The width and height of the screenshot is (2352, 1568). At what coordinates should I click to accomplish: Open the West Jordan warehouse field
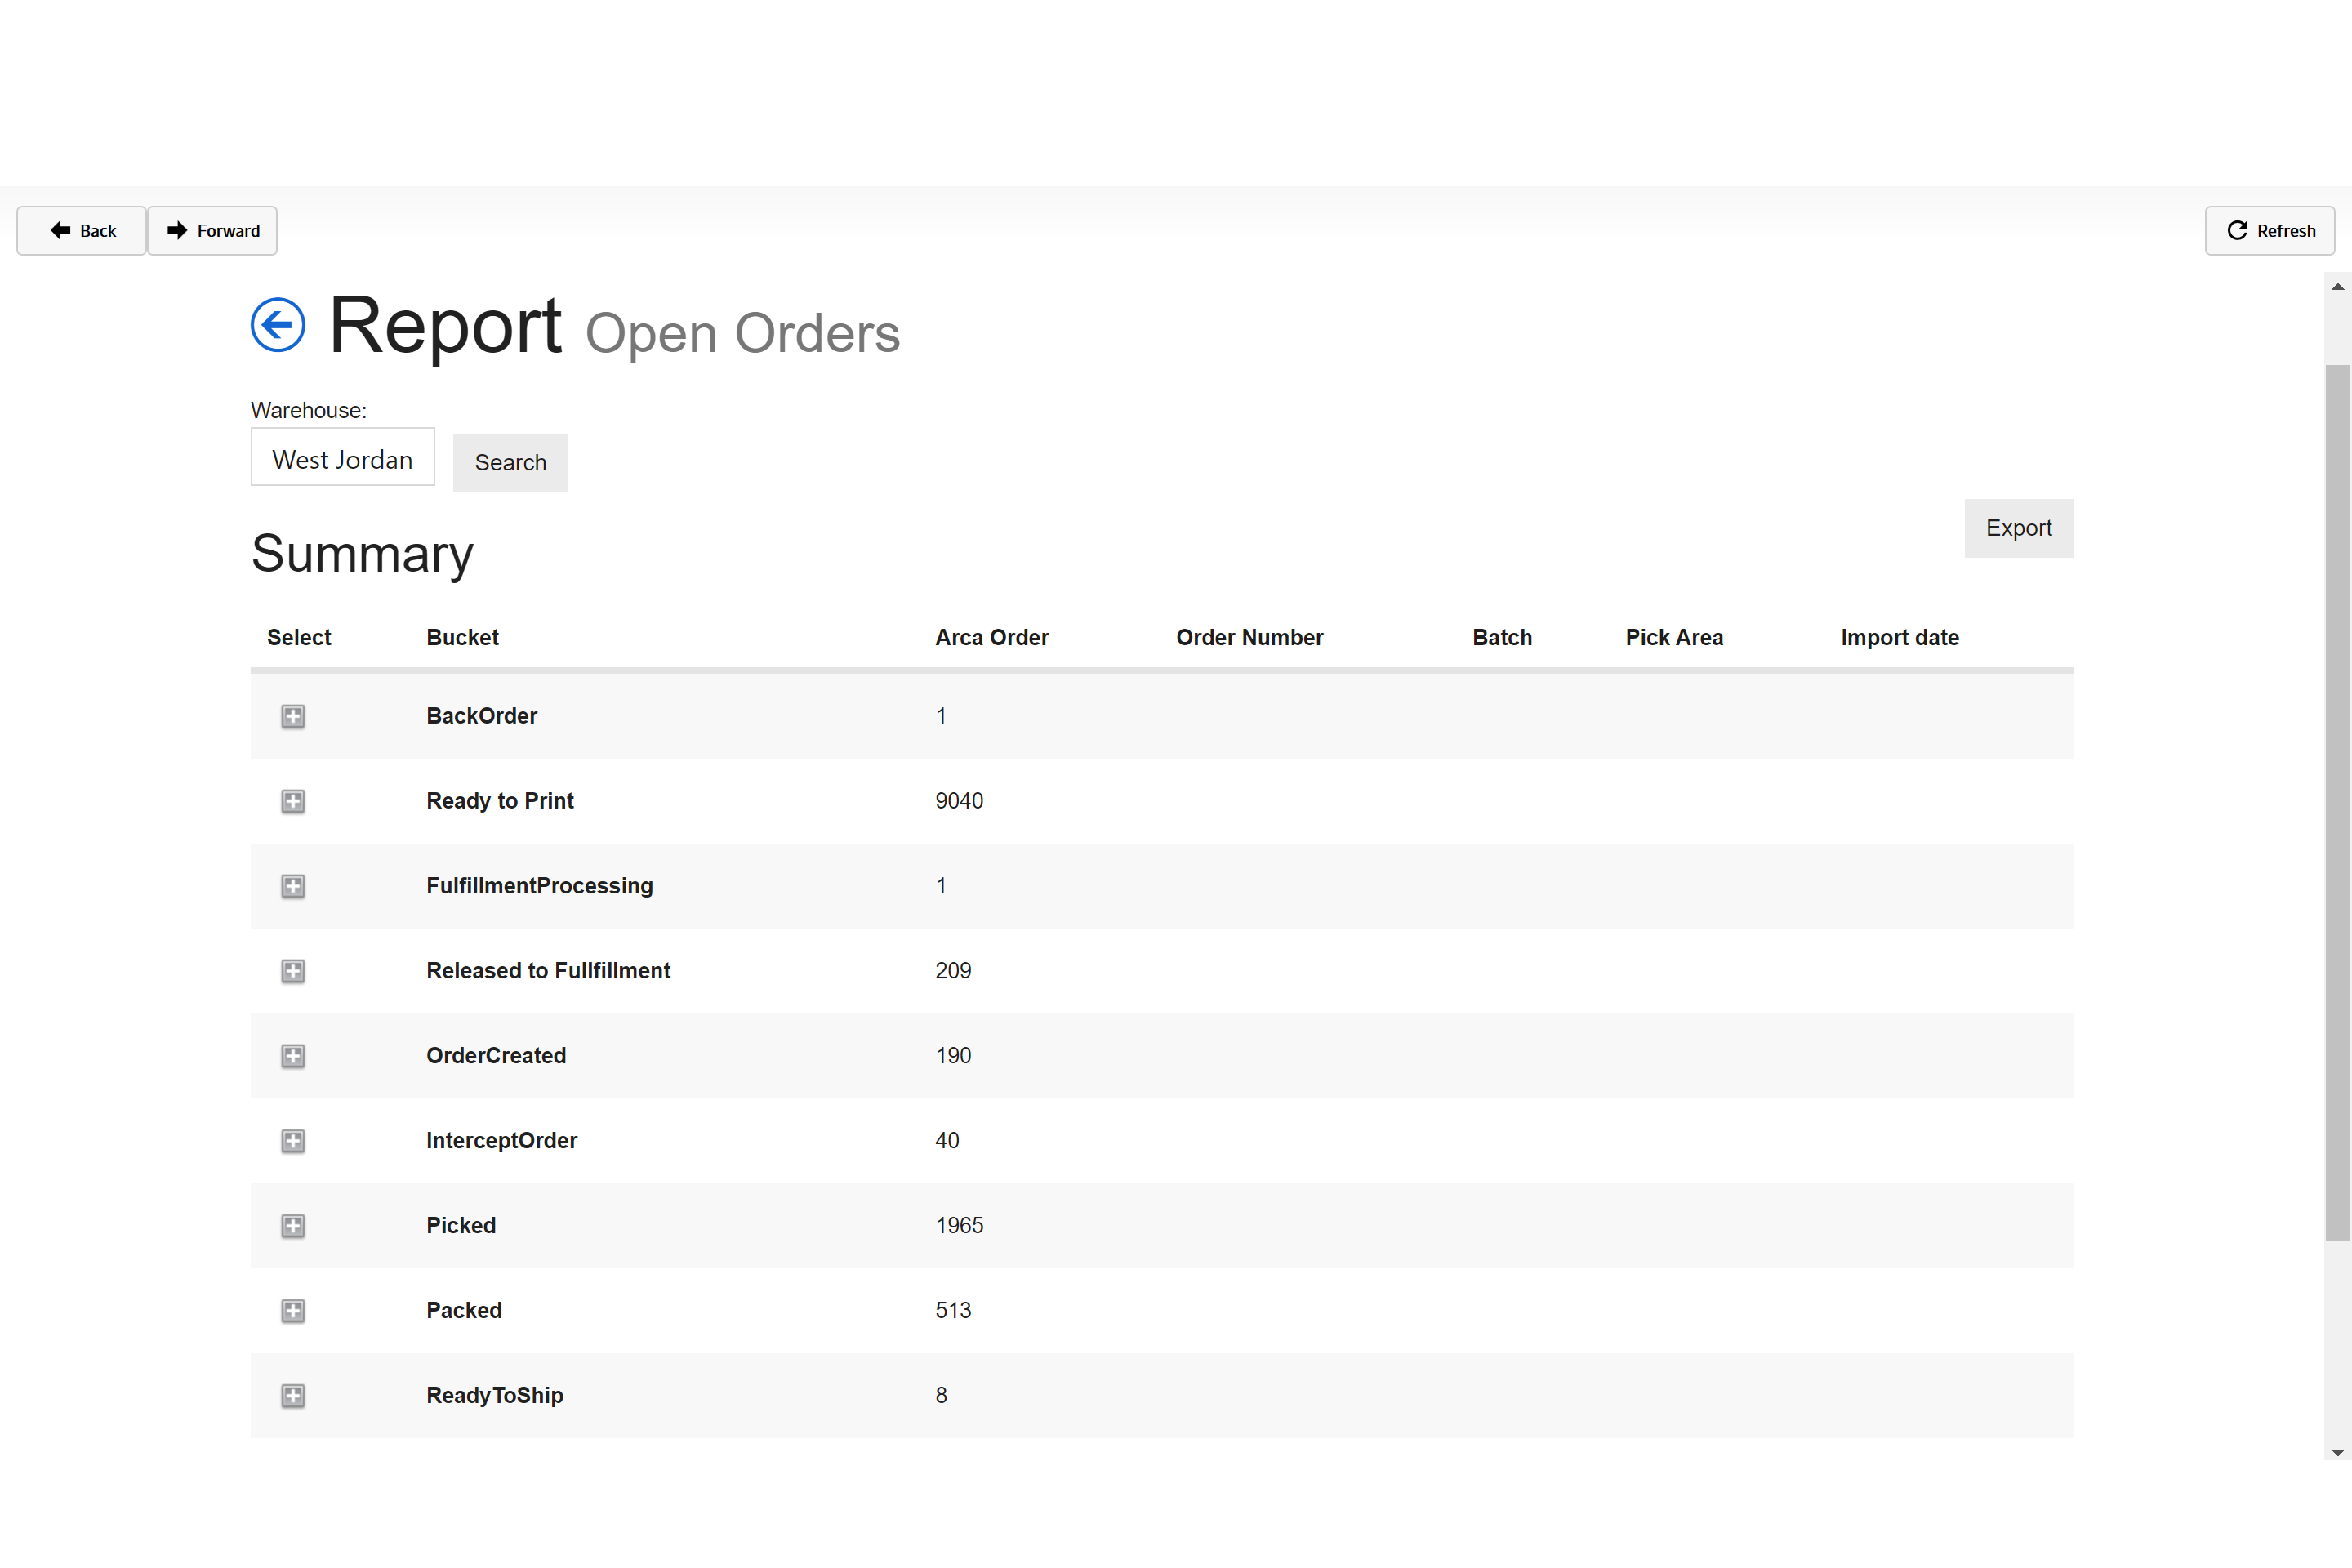tap(342, 458)
